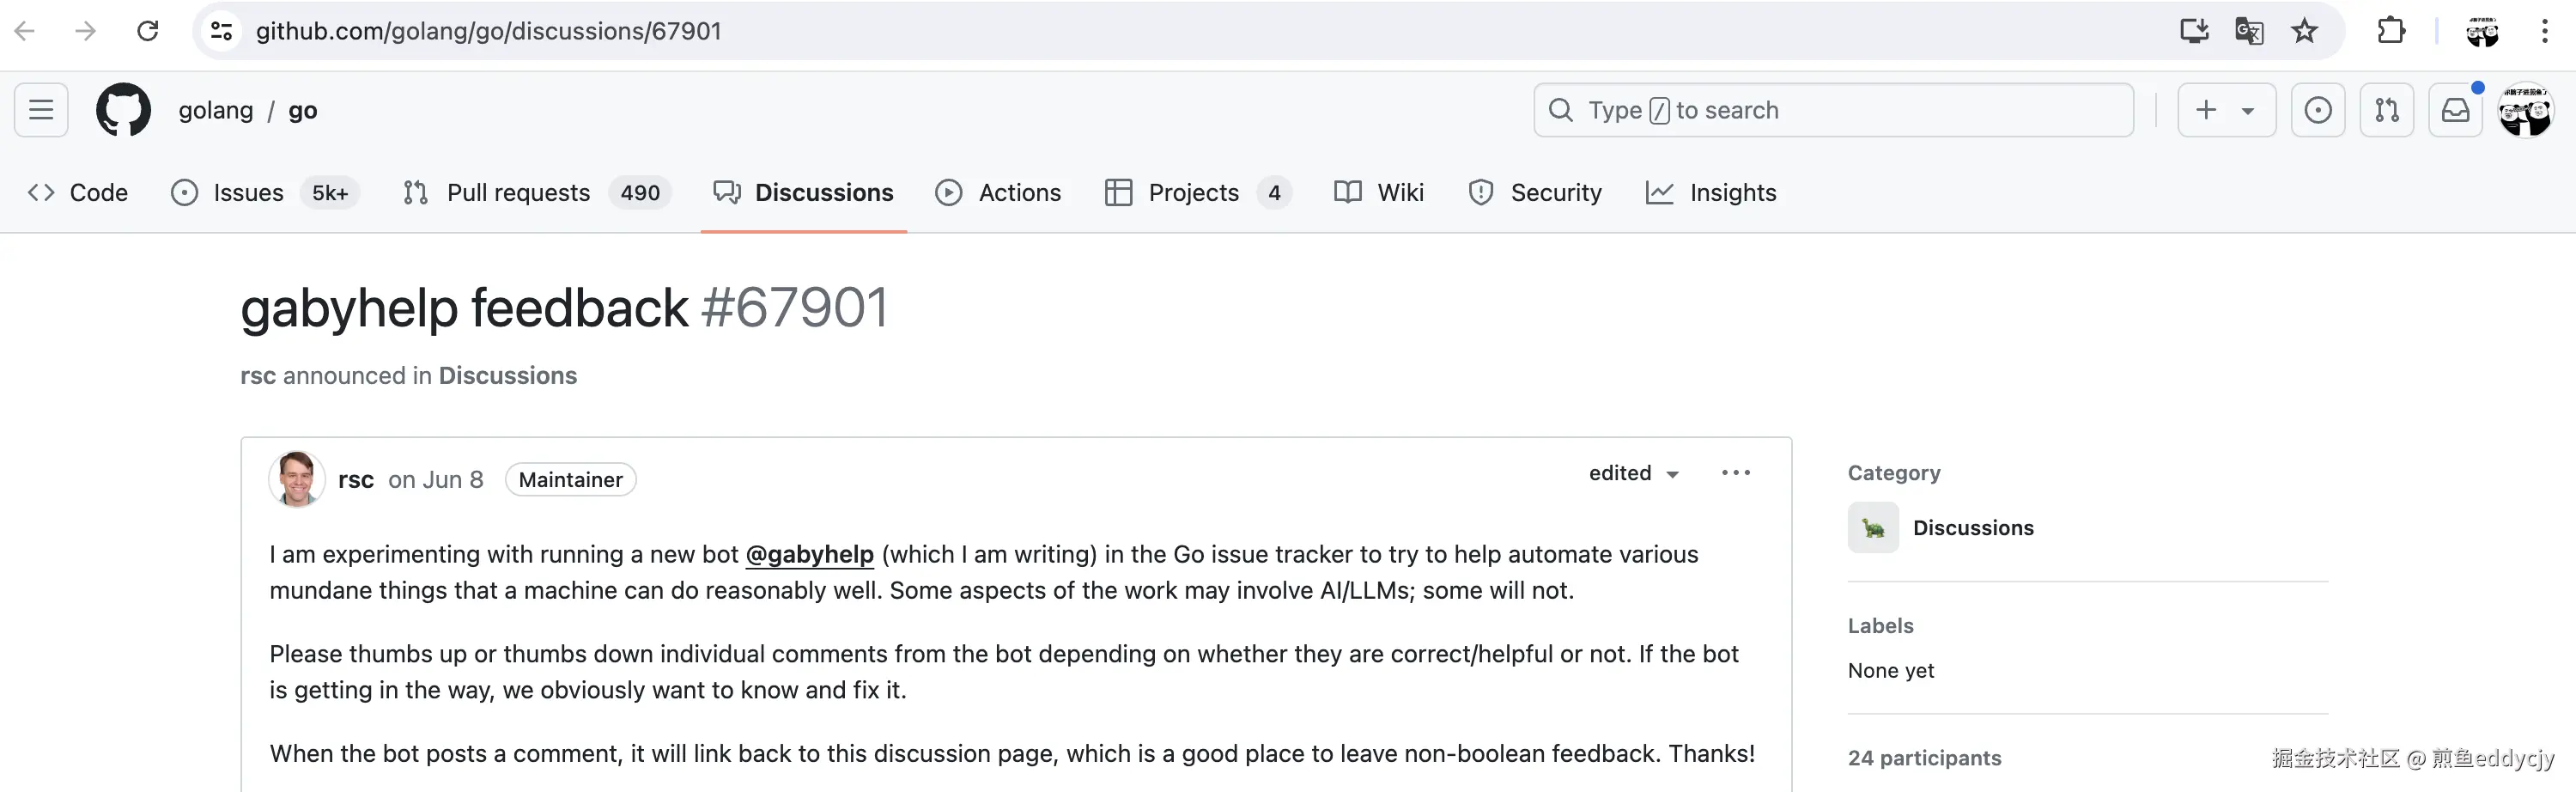This screenshot has width=2576, height=792.
Task: Bookmark this page with star icon
Action: coord(2305,31)
